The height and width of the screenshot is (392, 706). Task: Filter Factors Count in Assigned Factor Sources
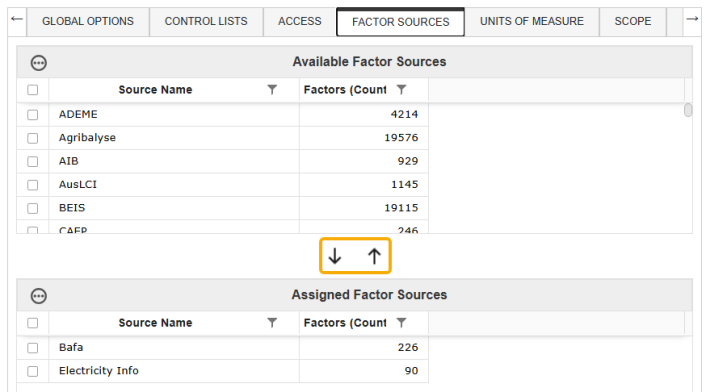(401, 323)
